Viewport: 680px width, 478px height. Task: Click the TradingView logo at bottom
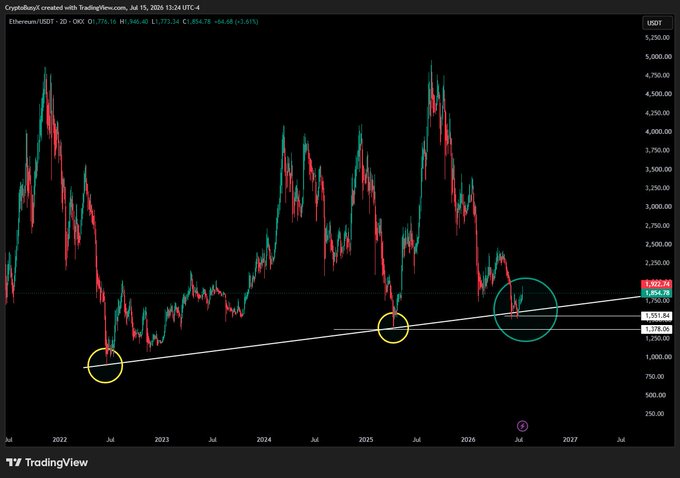point(47,462)
